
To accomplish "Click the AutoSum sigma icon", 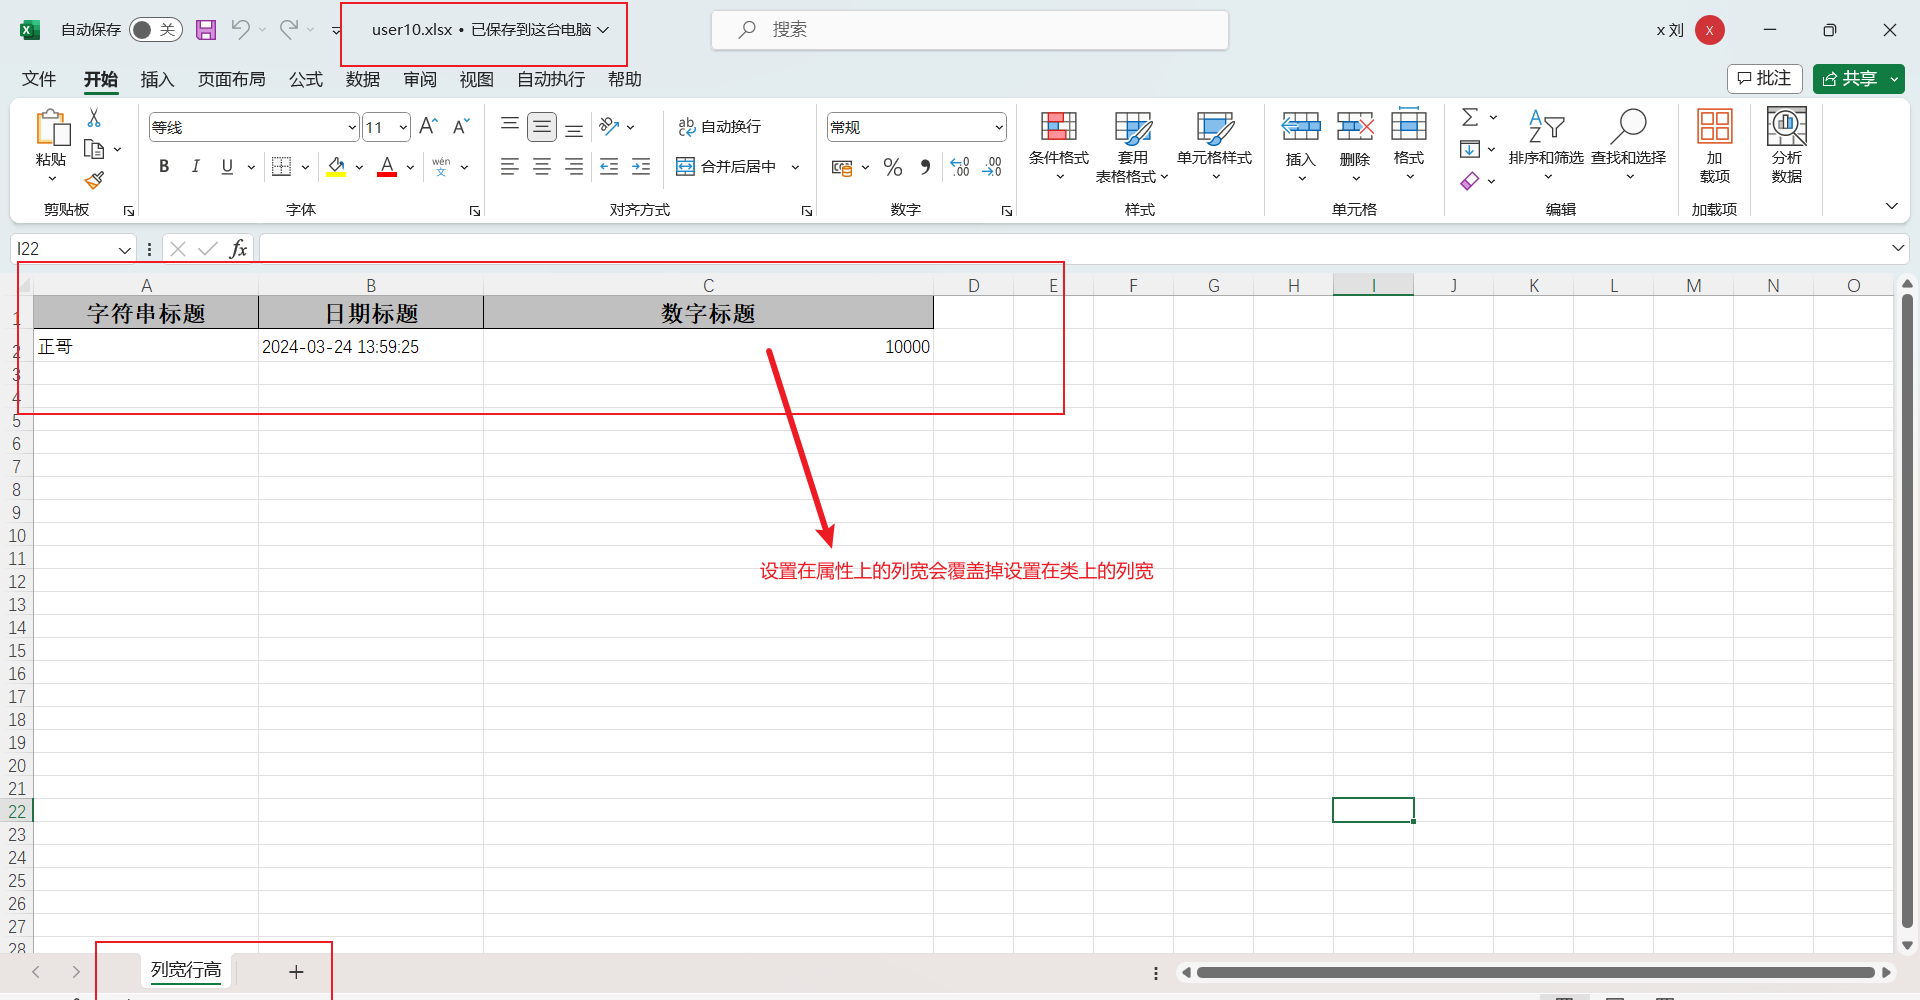I will 1469,118.
